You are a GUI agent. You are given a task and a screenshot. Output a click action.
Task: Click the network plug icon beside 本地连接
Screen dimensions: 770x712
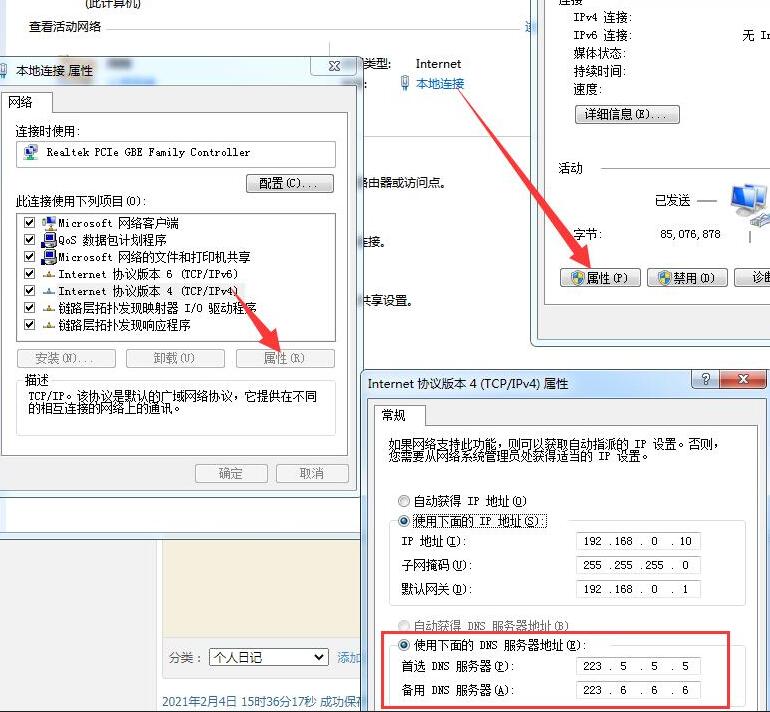404,84
